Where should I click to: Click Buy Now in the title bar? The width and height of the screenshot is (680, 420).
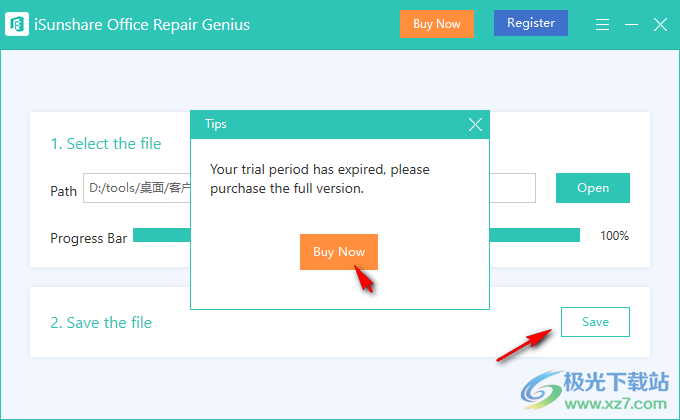click(x=437, y=24)
